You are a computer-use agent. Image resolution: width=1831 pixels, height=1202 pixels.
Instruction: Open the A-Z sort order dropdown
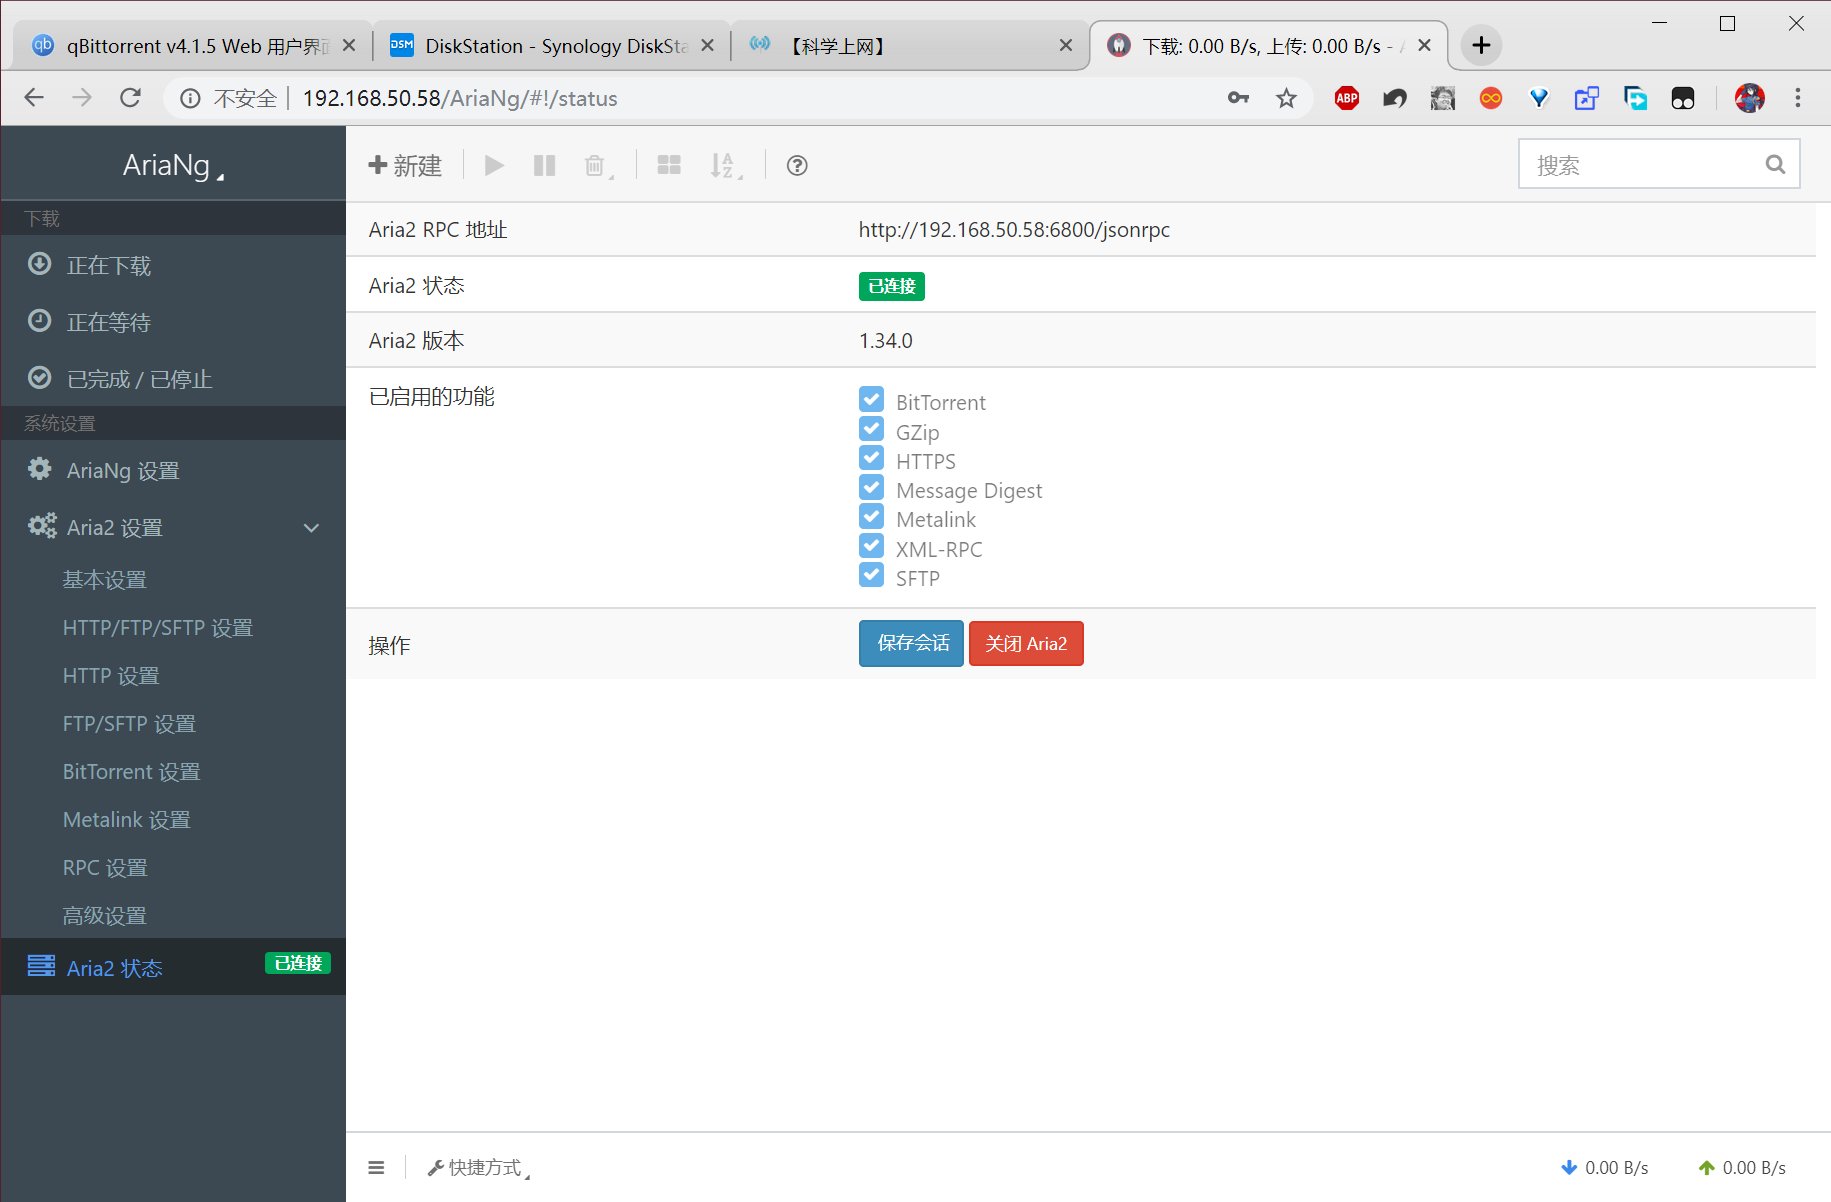point(726,165)
